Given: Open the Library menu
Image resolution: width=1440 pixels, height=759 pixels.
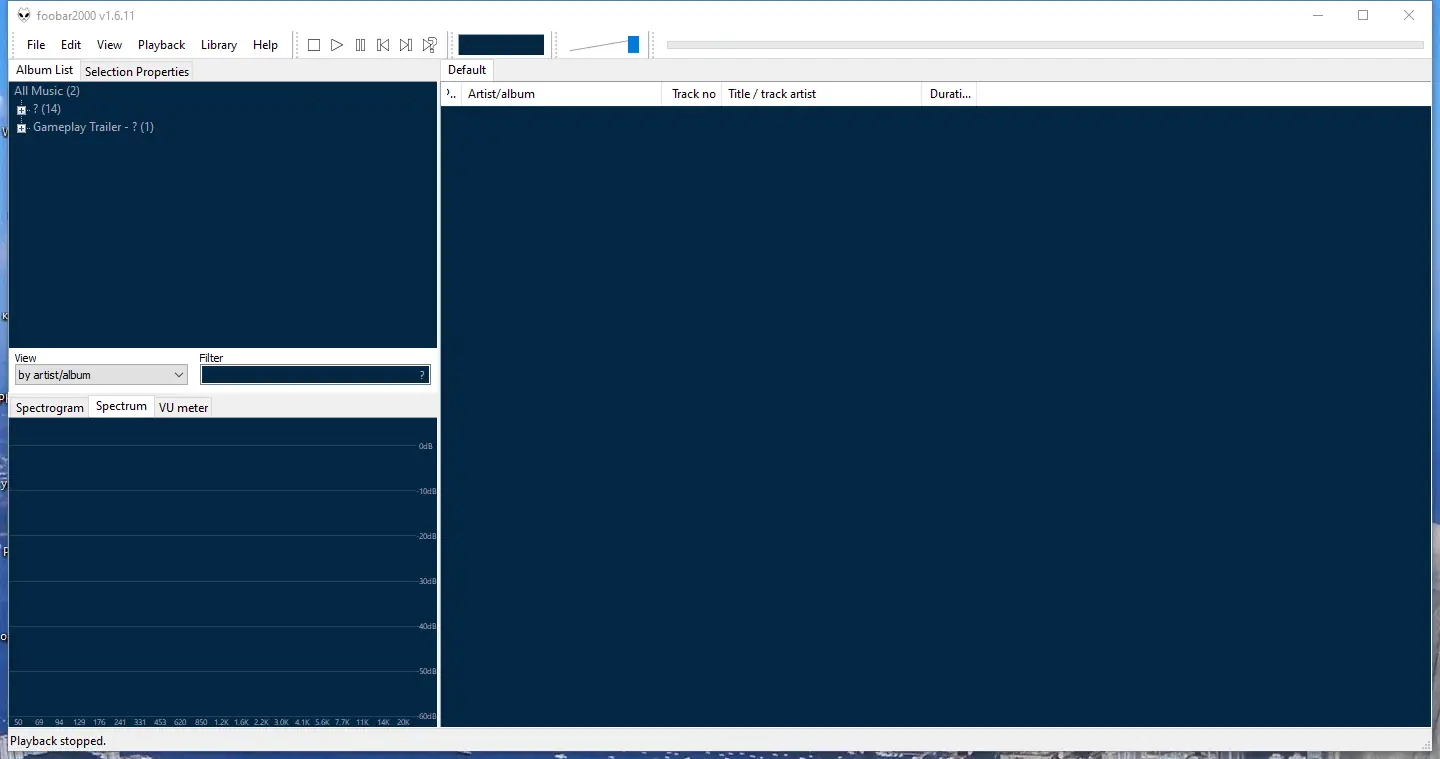Looking at the screenshot, I should tap(219, 45).
